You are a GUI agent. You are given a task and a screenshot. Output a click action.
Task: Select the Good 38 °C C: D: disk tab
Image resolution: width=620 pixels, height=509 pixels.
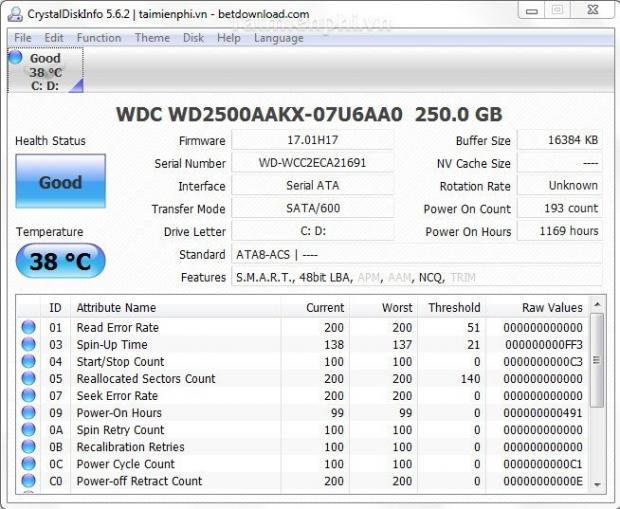[x=45, y=71]
